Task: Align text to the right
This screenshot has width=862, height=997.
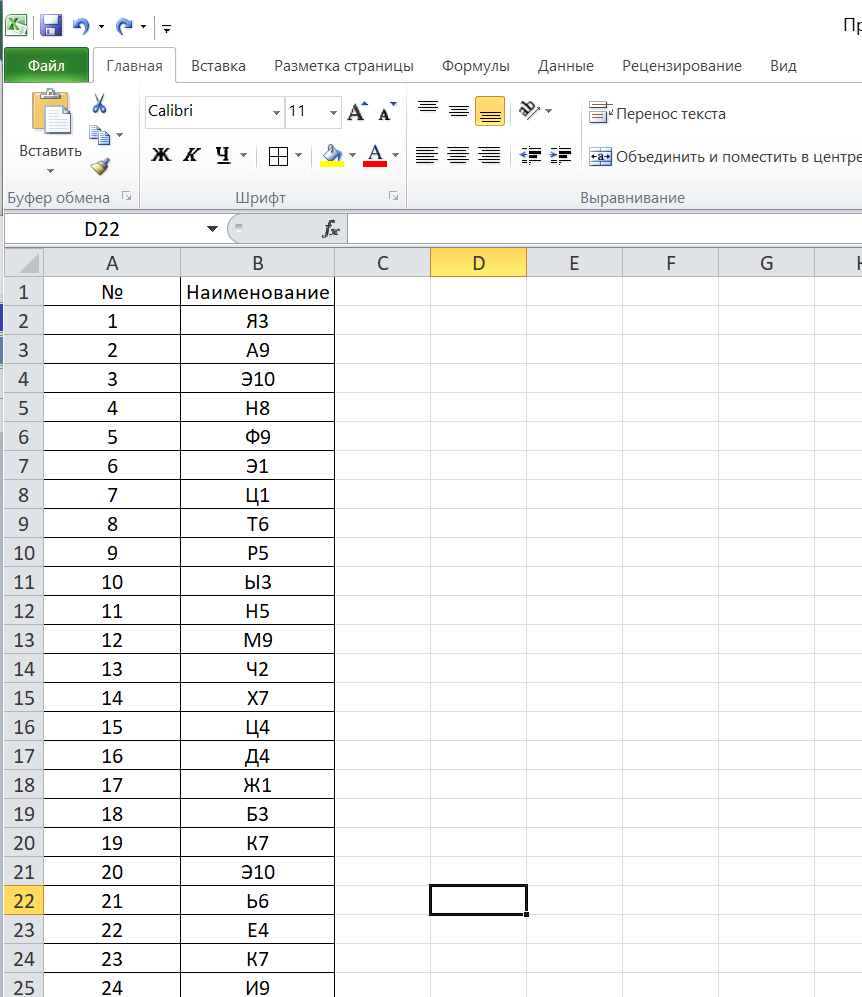Action: click(x=489, y=155)
